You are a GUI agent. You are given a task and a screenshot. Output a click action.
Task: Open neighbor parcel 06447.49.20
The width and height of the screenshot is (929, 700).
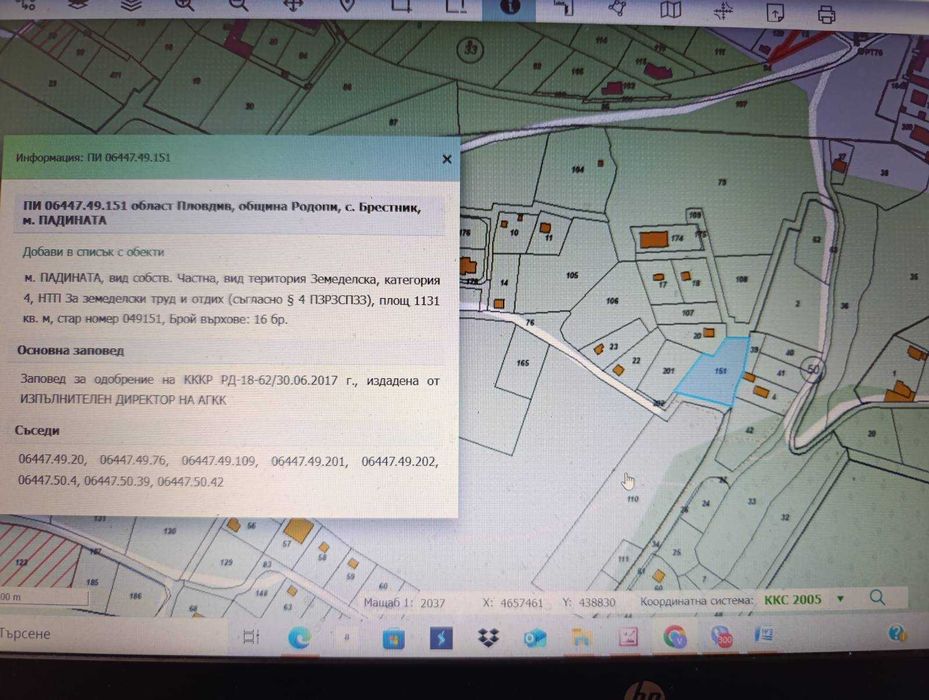pos(52,459)
